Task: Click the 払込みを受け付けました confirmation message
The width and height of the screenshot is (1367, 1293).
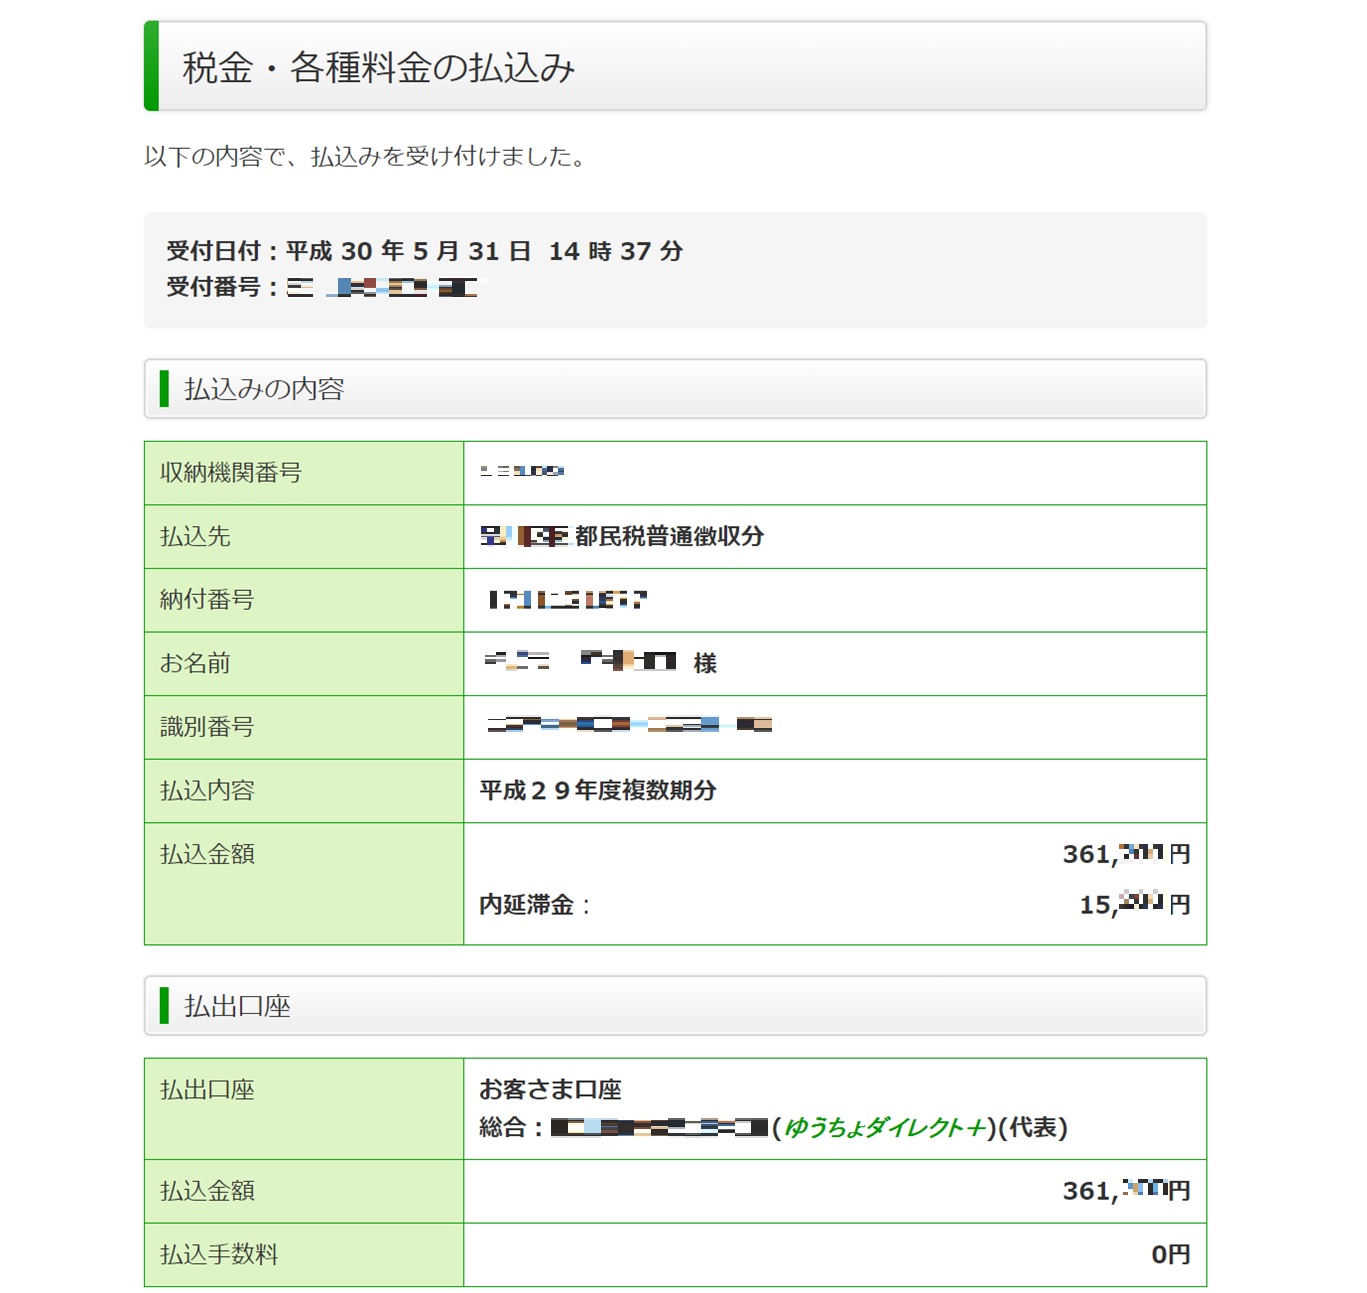Action: (x=365, y=157)
